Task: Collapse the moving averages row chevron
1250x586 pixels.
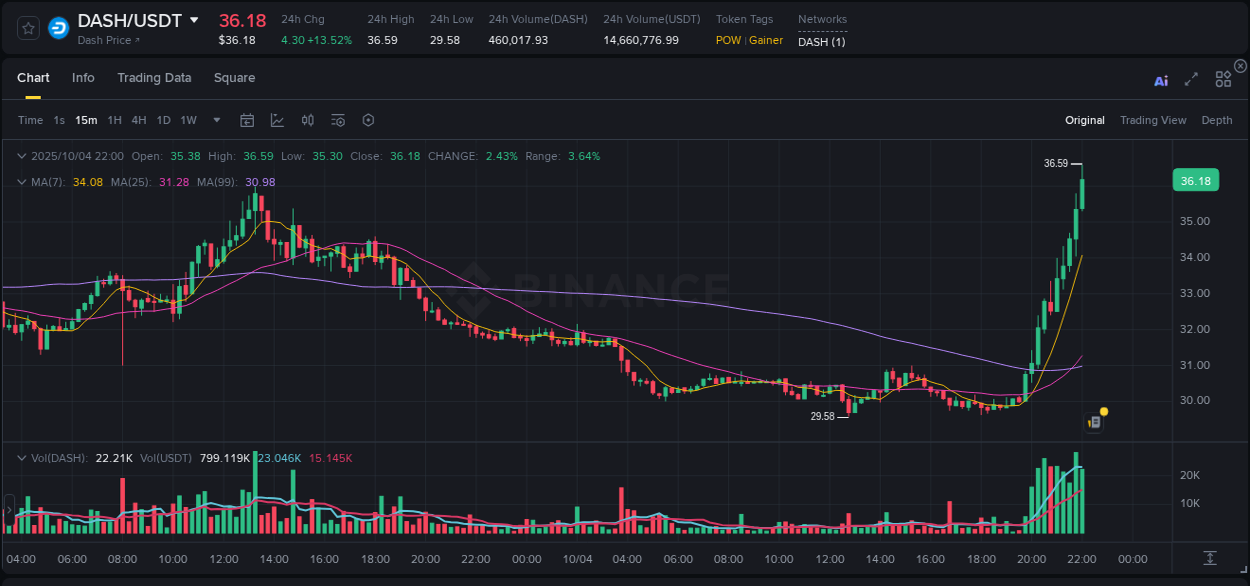Action: [22, 182]
